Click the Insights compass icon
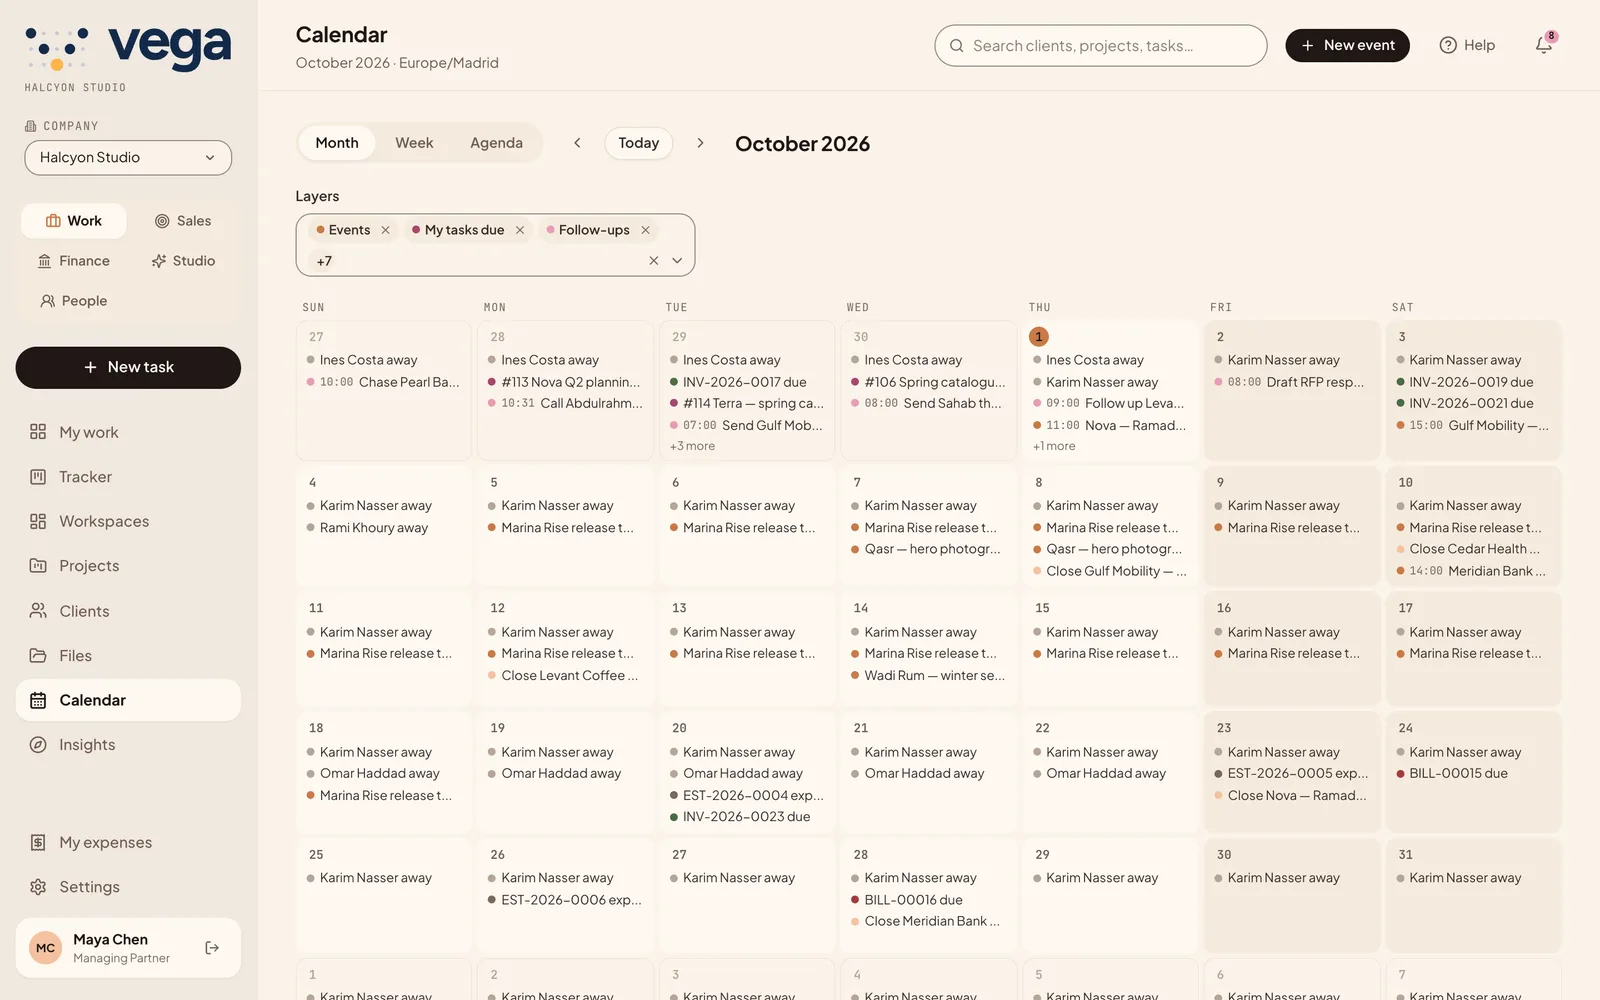Image resolution: width=1600 pixels, height=1000 pixels. [38, 745]
